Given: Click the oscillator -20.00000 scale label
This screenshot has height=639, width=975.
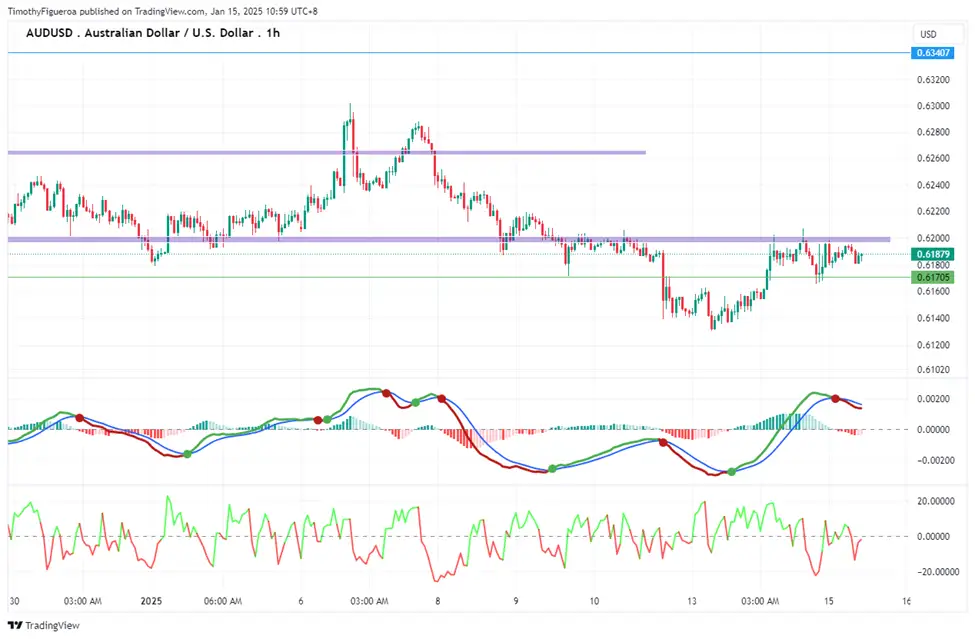Looking at the screenshot, I should [x=936, y=572].
